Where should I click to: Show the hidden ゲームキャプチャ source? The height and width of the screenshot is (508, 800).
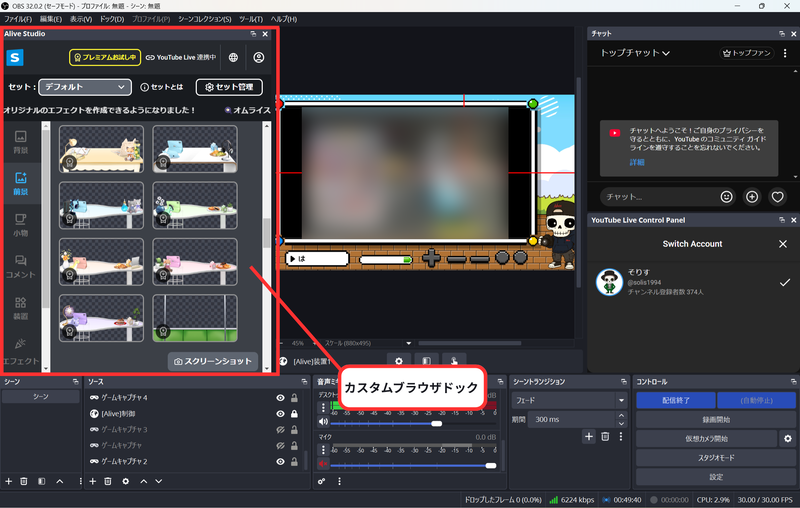(x=280, y=446)
